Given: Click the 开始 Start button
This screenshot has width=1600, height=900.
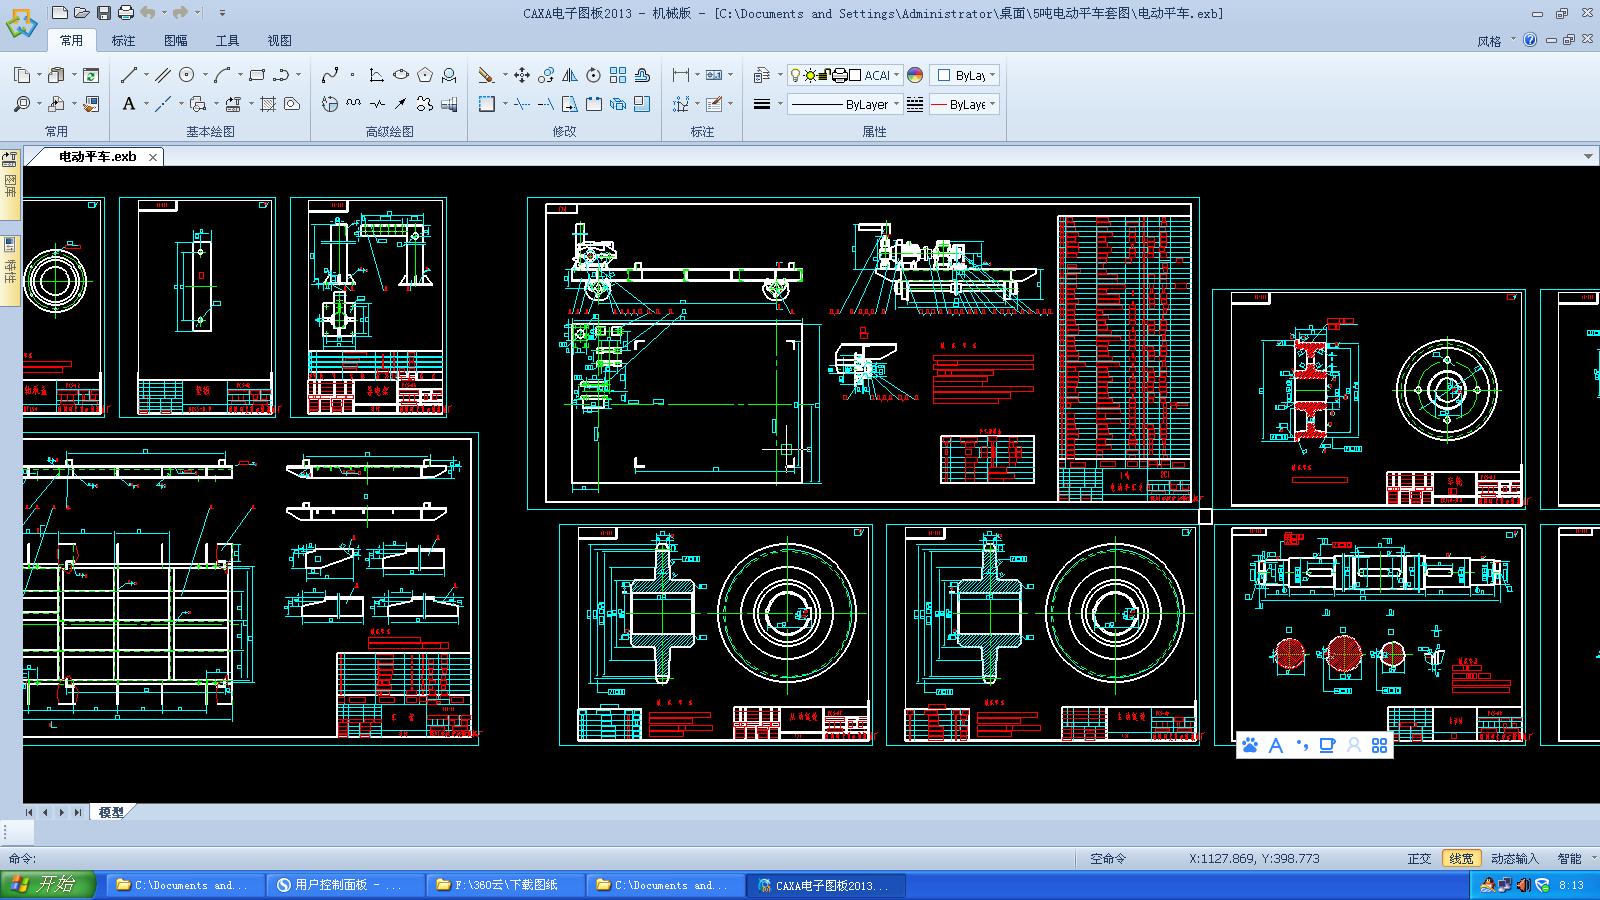Looking at the screenshot, I should pyautogui.click(x=48, y=885).
